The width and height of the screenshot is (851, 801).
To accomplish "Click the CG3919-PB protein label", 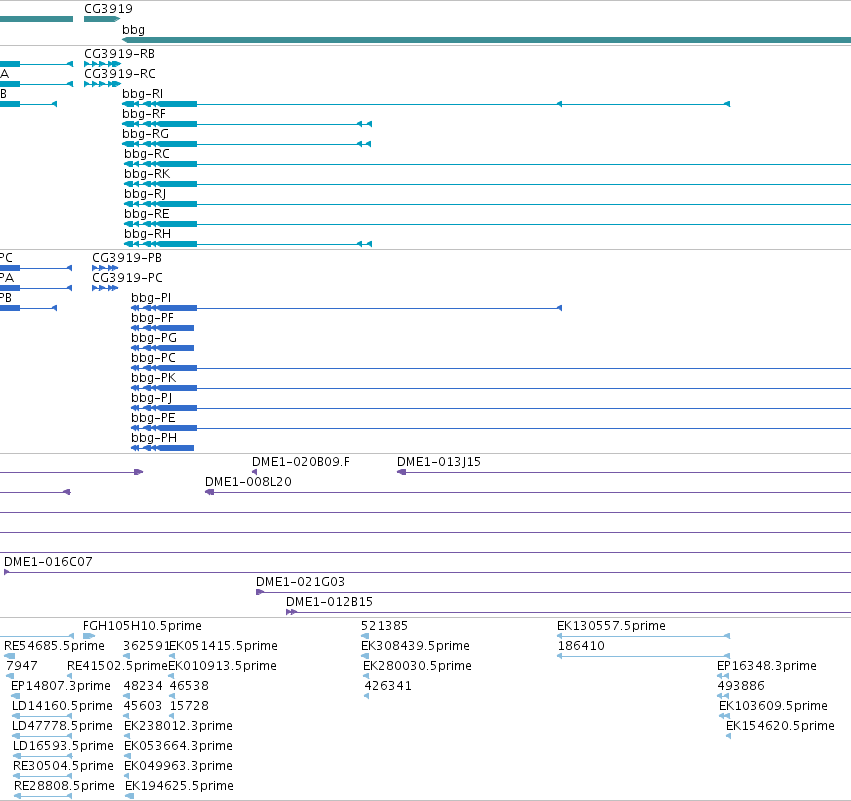I will (x=127, y=258).
